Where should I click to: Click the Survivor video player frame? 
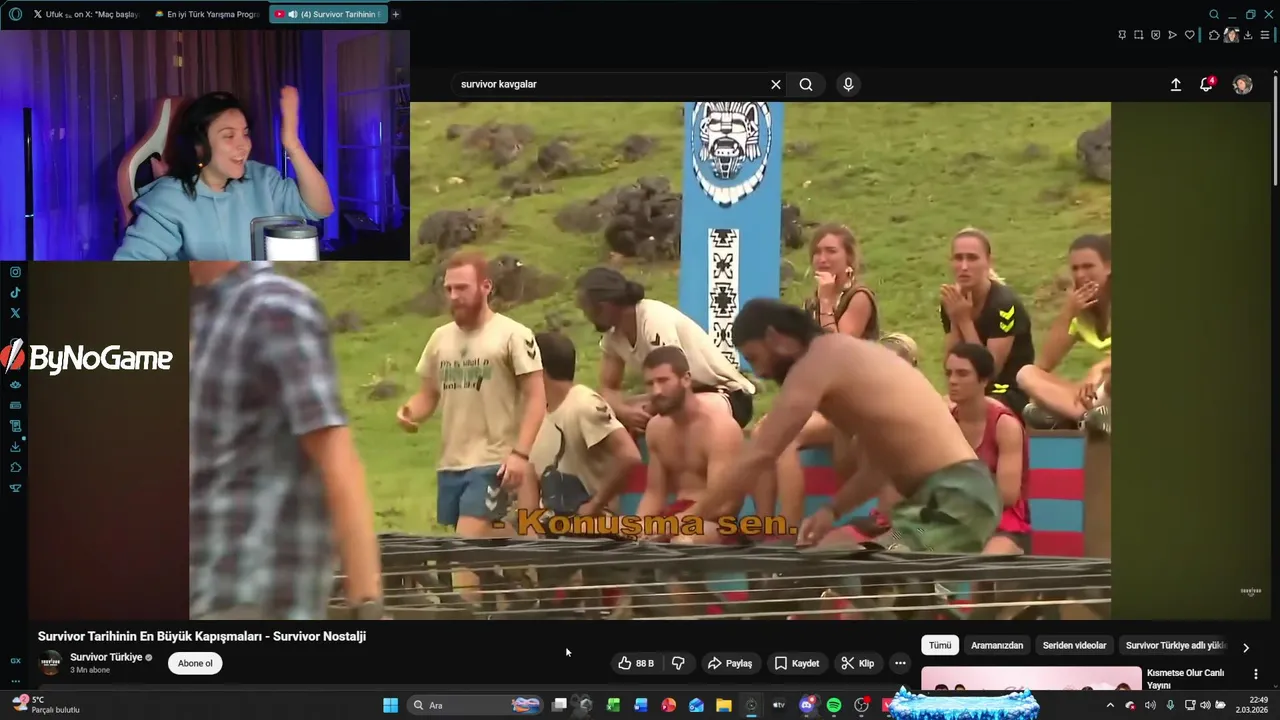point(650,360)
